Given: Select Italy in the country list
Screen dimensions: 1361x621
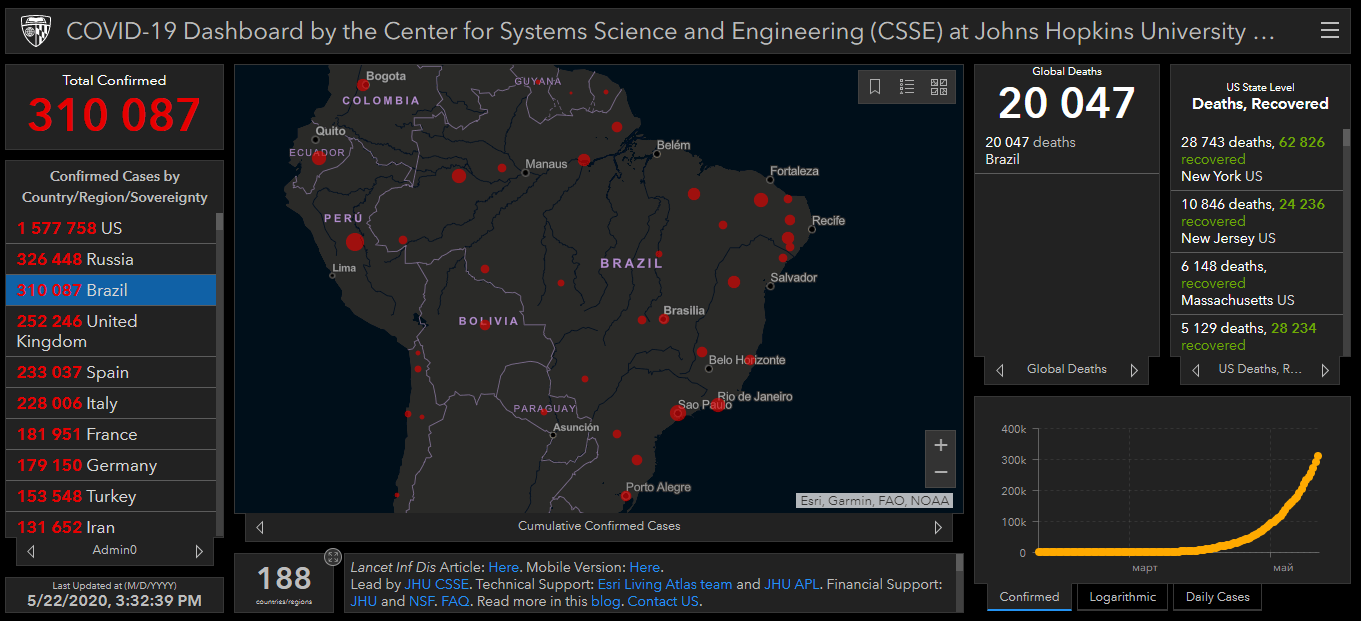Looking at the screenshot, I should point(111,403).
